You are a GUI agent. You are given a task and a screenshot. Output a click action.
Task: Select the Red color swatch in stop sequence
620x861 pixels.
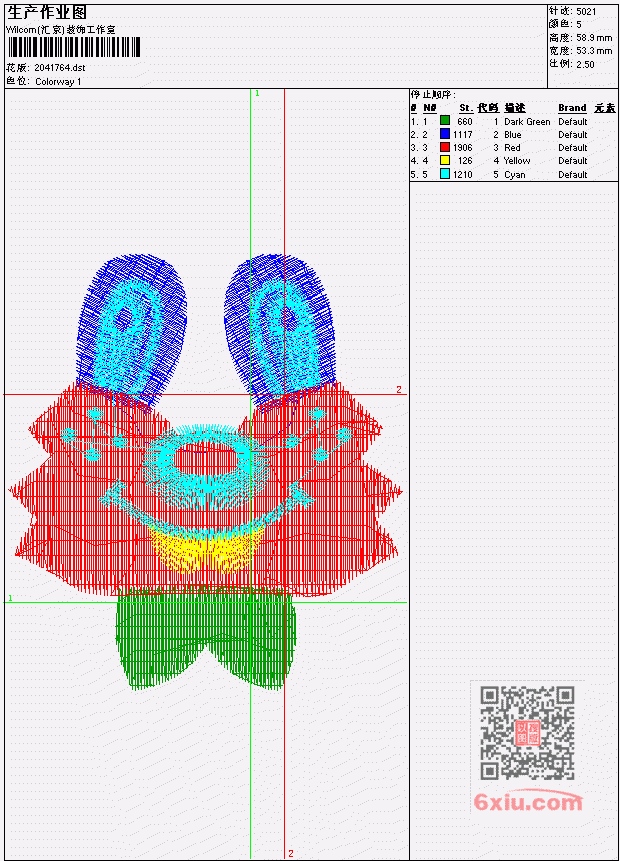click(445, 147)
